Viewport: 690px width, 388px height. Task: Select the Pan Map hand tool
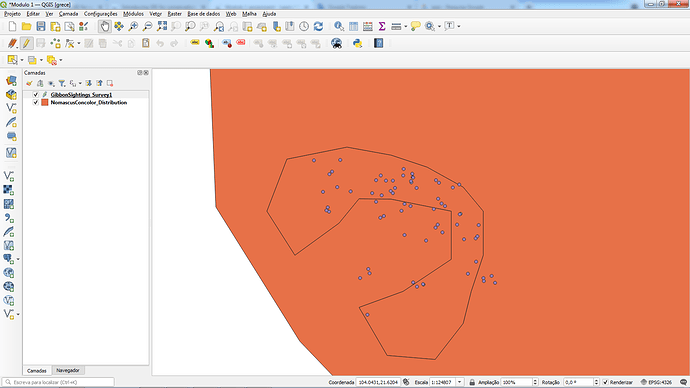(104, 26)
